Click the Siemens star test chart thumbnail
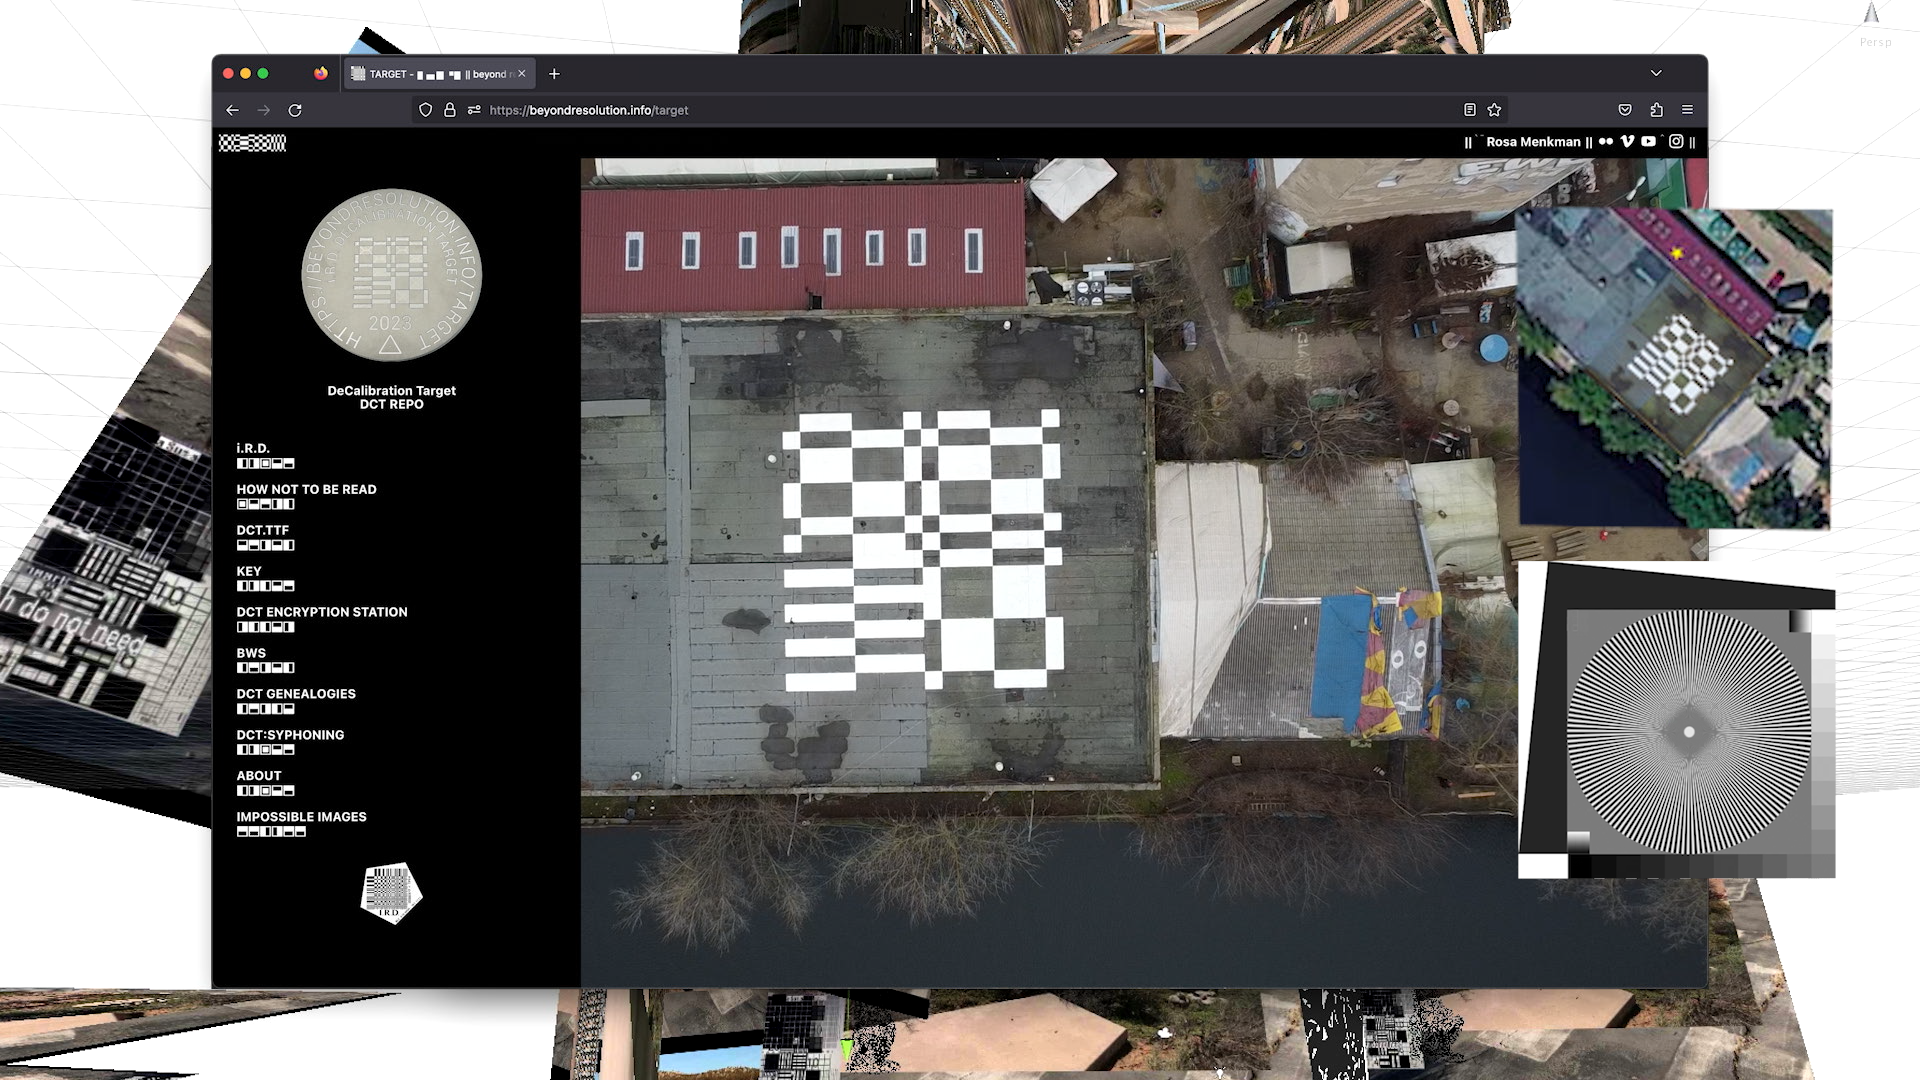Image resolution: width=1920 pixels, height=1080 pixels. coord(1677,720)
